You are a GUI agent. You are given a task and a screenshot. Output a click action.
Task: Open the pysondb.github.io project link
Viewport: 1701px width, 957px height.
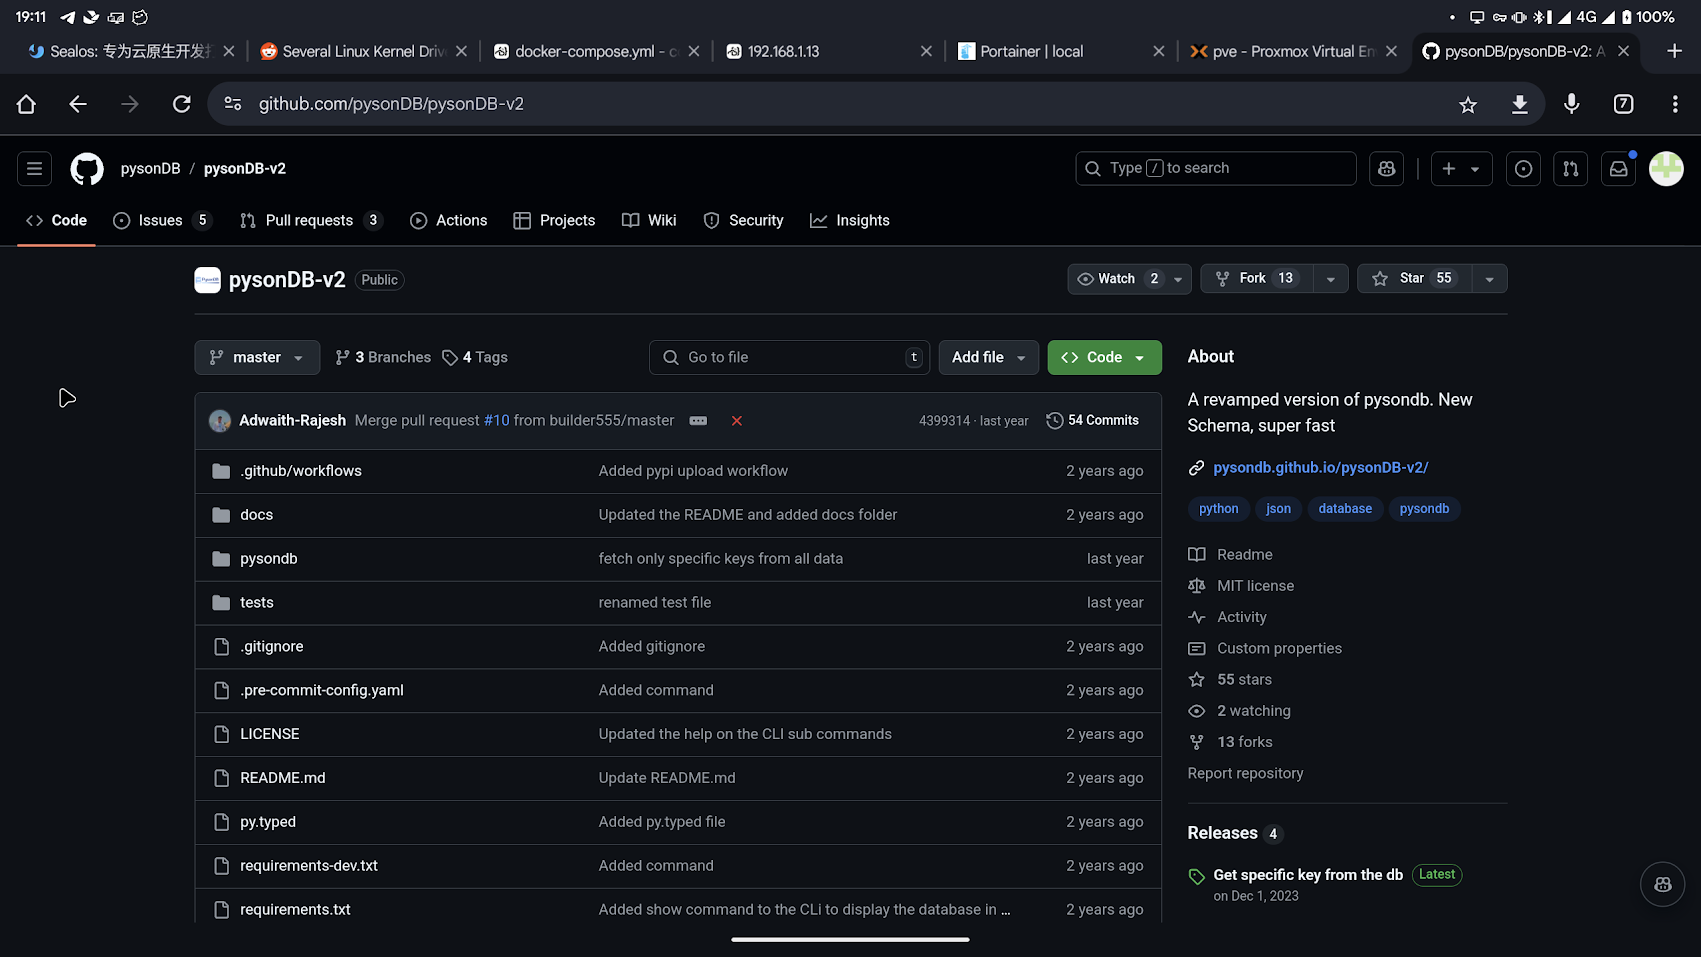(x=1320, y=467)
